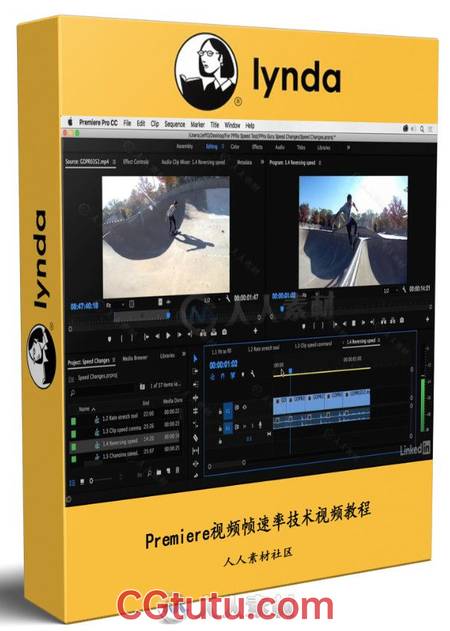Toggle the A1 audio track target
This screenshot has width=450, height=631.
point(228,429)
